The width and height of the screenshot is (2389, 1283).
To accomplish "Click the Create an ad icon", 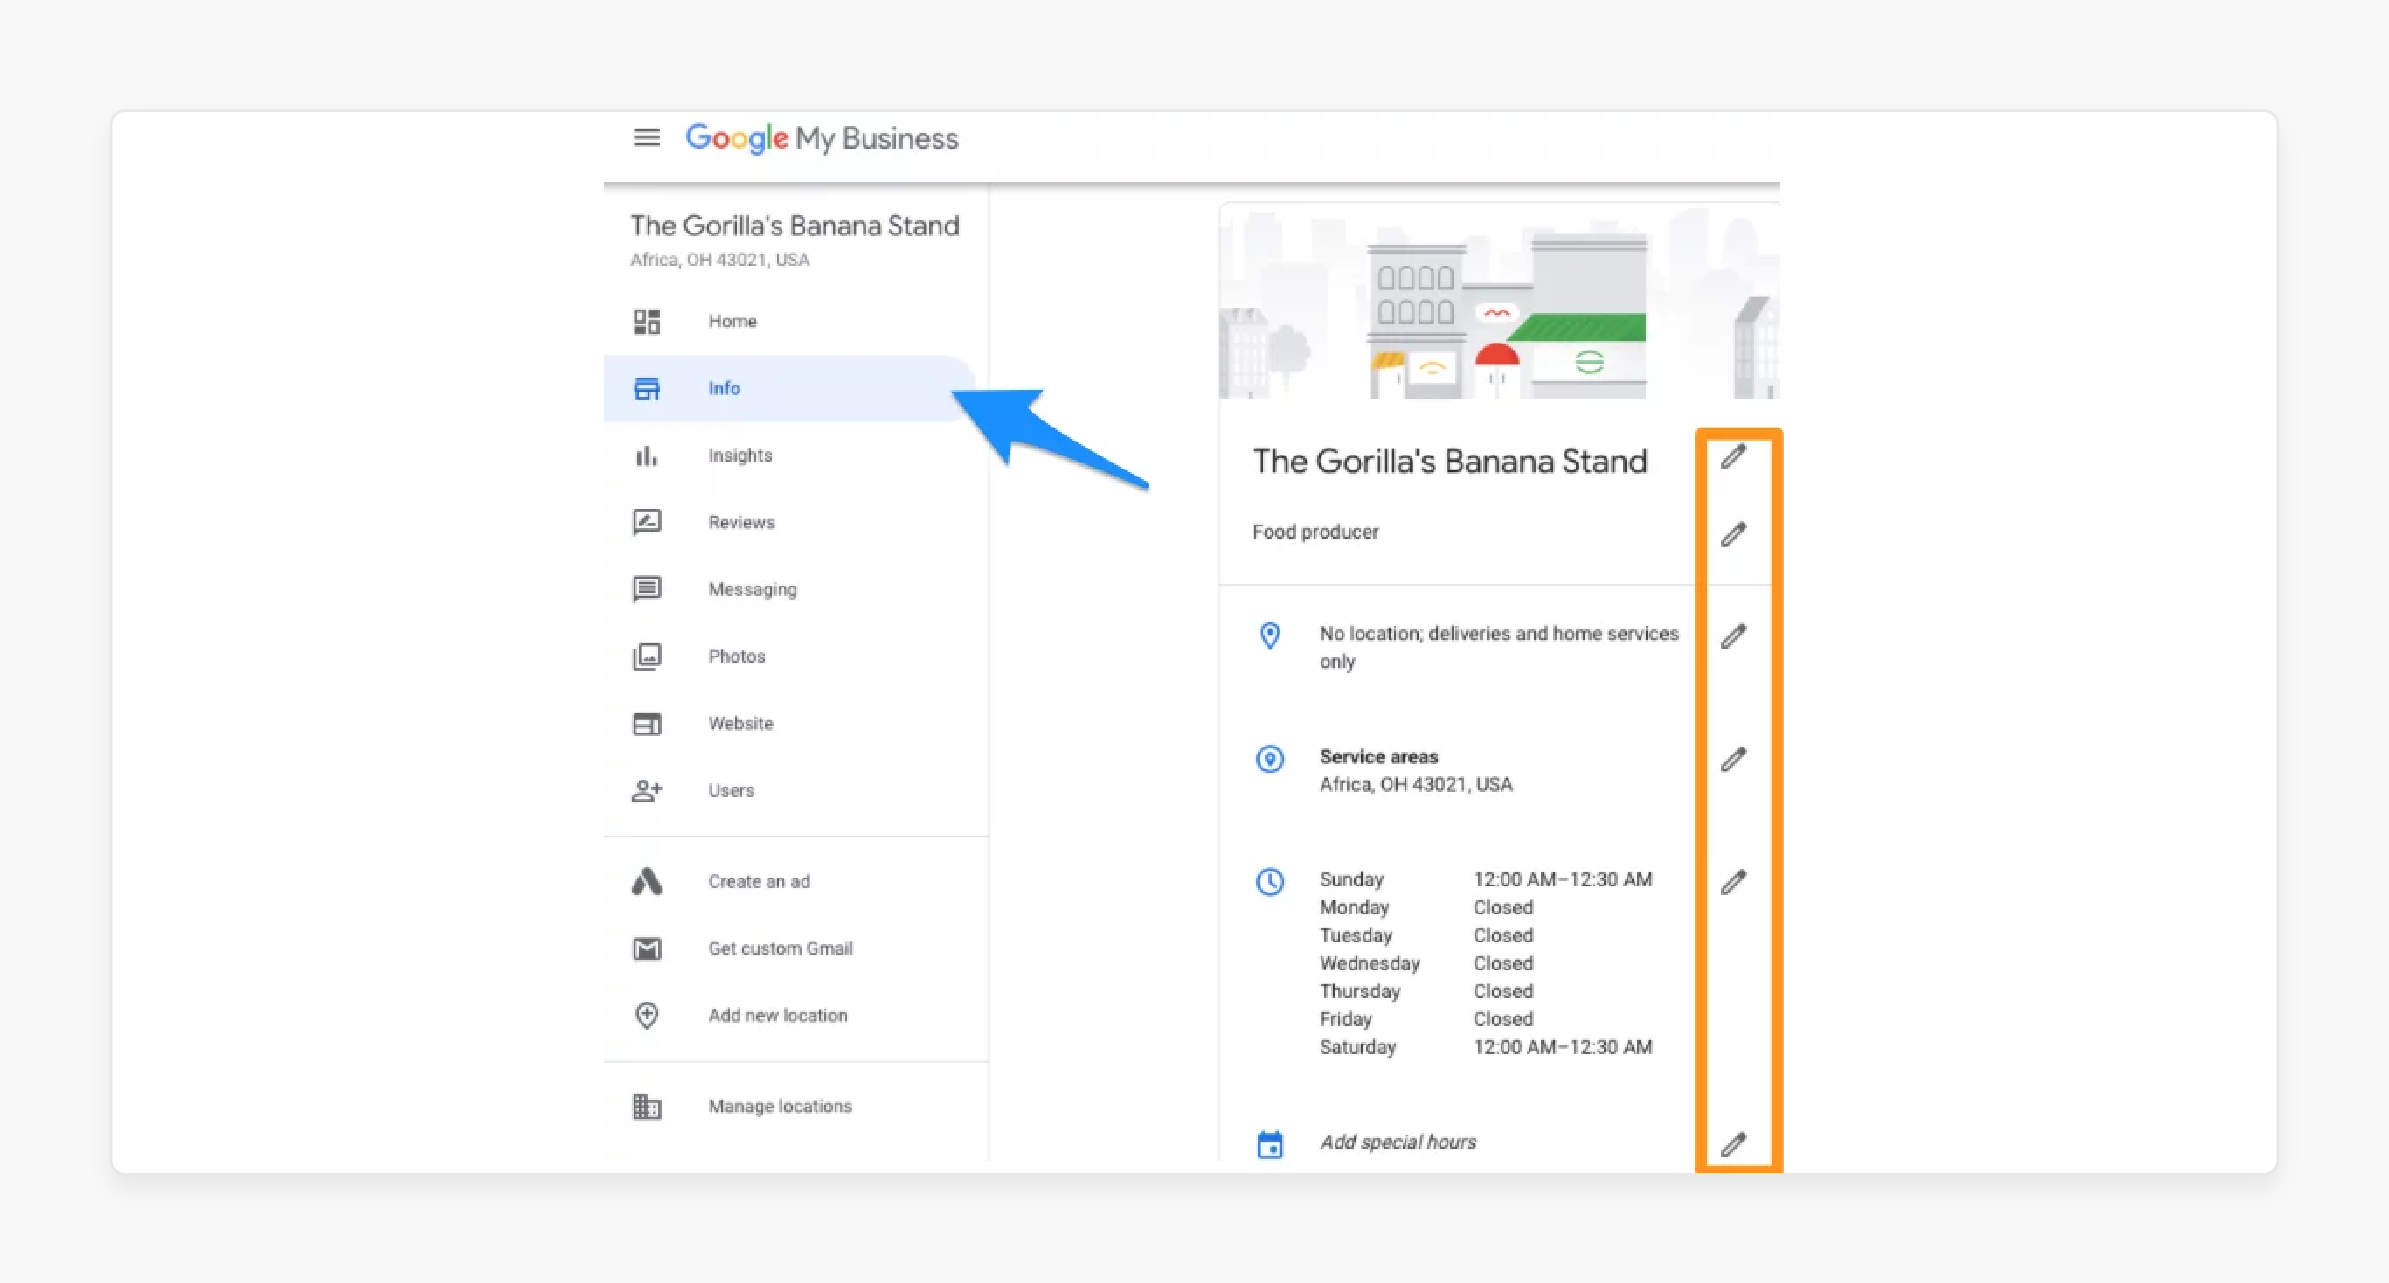I will (647, 881).
